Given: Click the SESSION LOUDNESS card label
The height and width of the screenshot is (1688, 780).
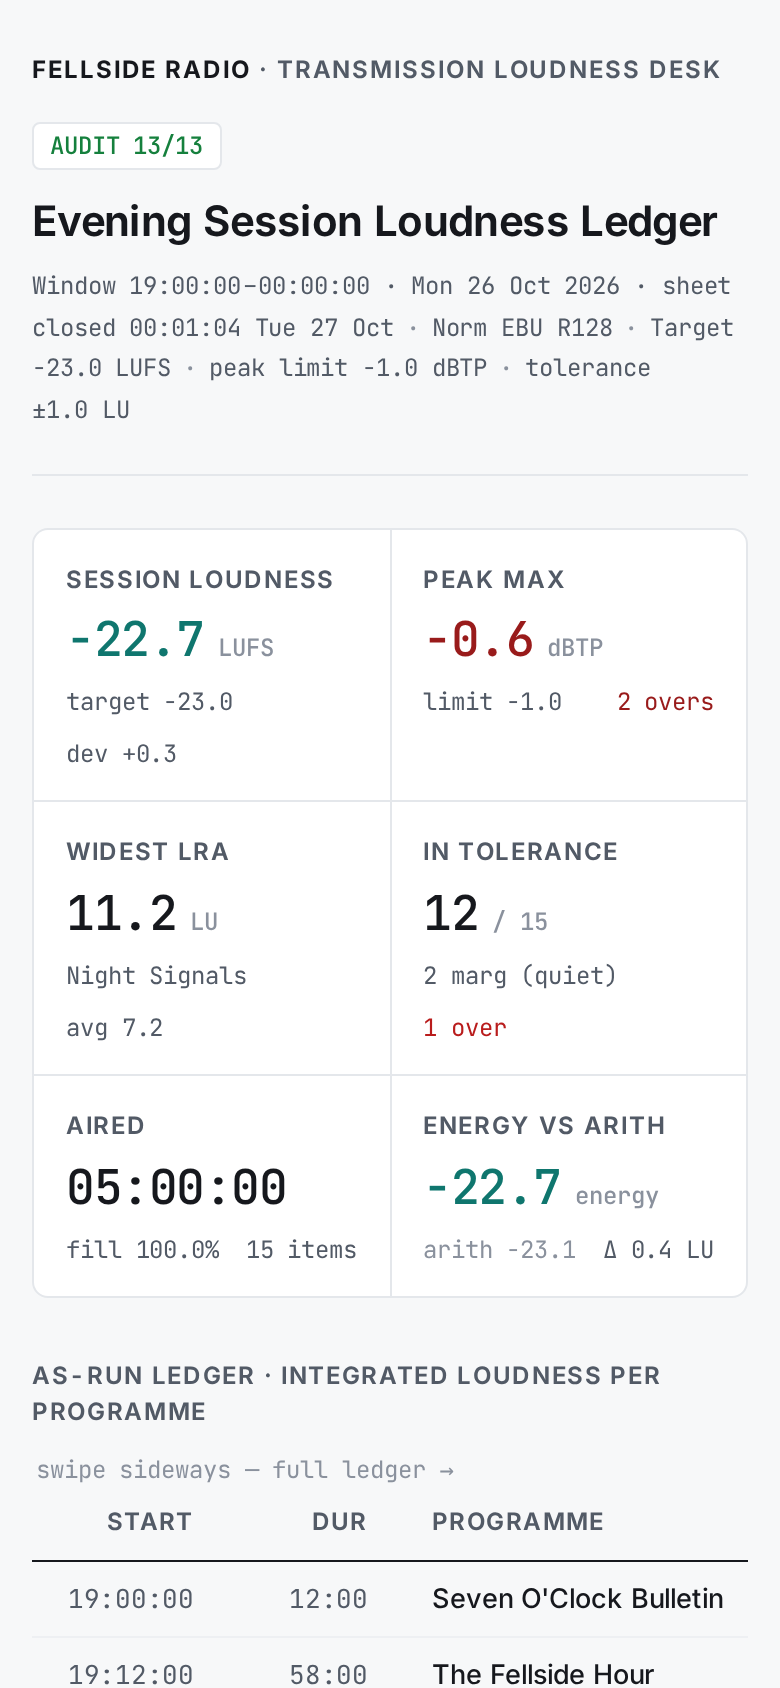Looking at the screenshot, I should coord(200,580).
